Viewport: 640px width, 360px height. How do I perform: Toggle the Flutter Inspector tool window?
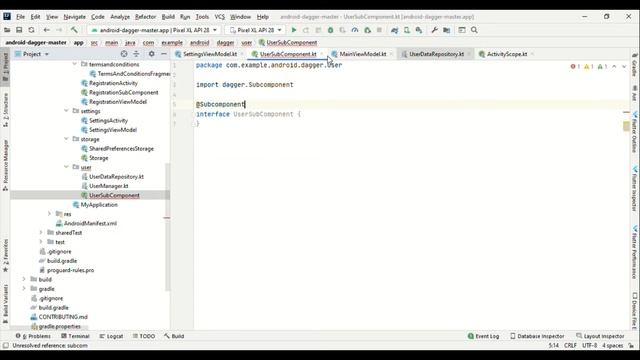pyautogui.click(x=634, y=188)
